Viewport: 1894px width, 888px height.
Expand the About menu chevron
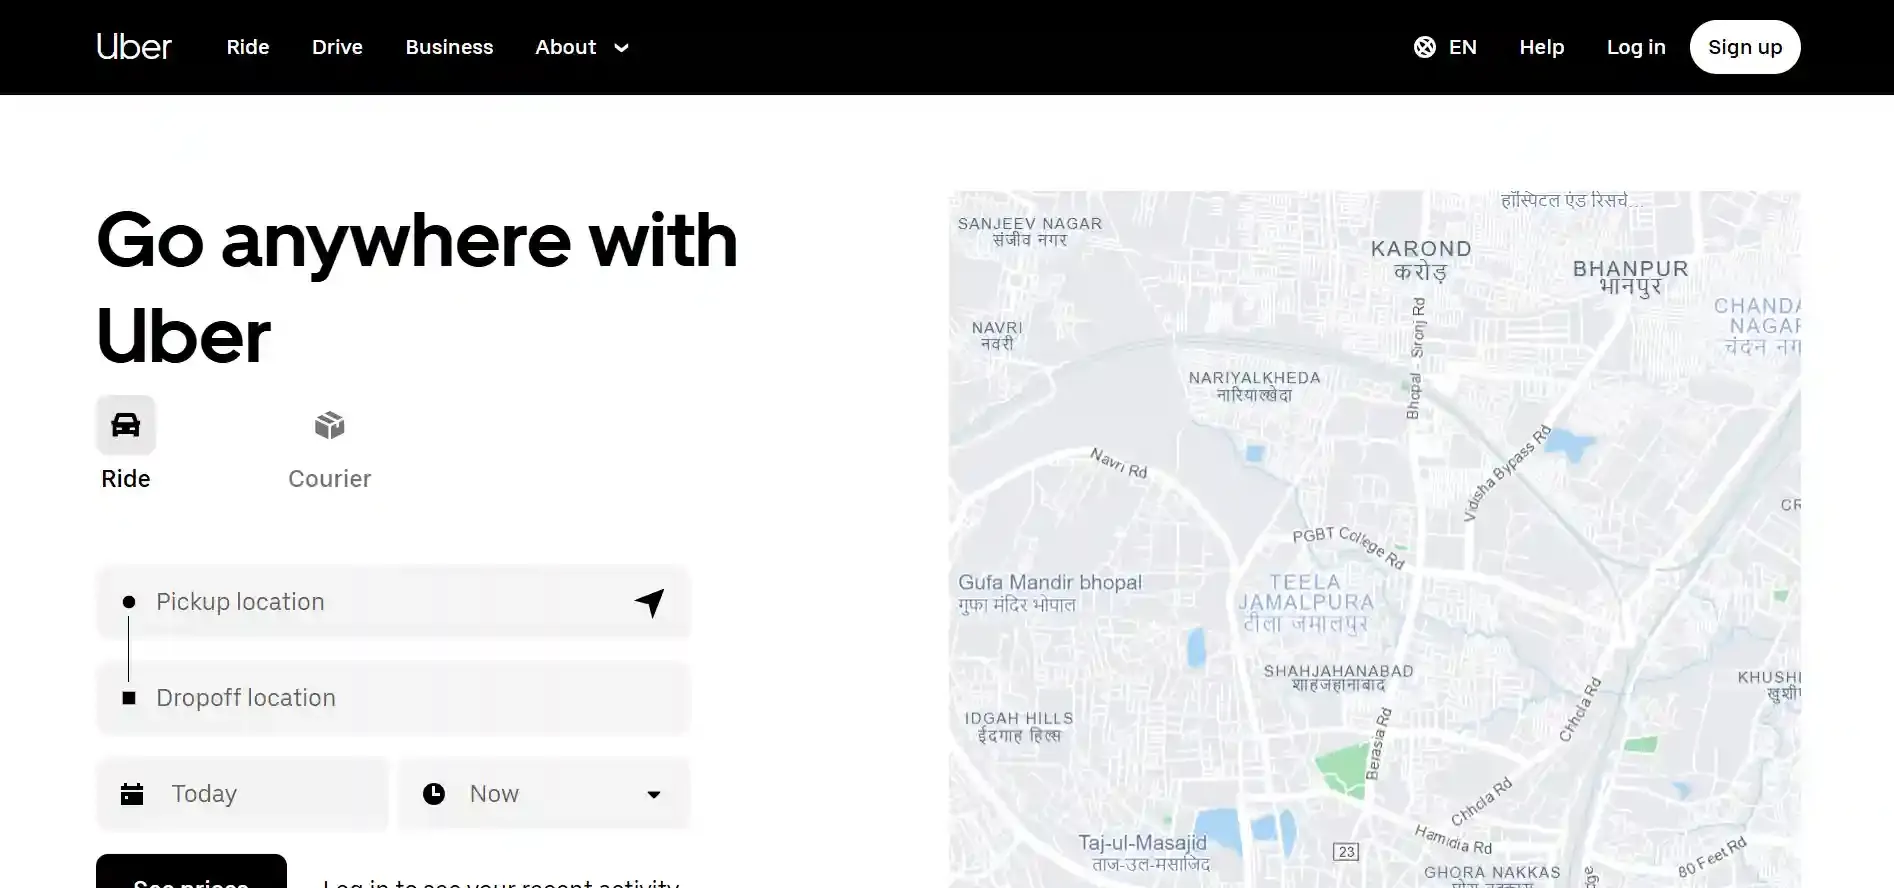coord(621,48)
